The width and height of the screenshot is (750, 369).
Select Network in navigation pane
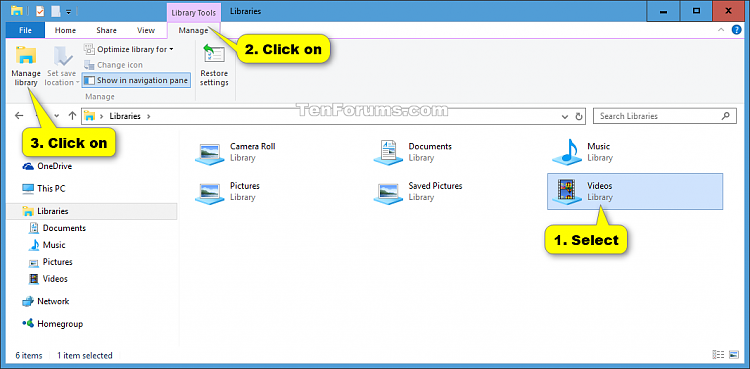[46, 302]
